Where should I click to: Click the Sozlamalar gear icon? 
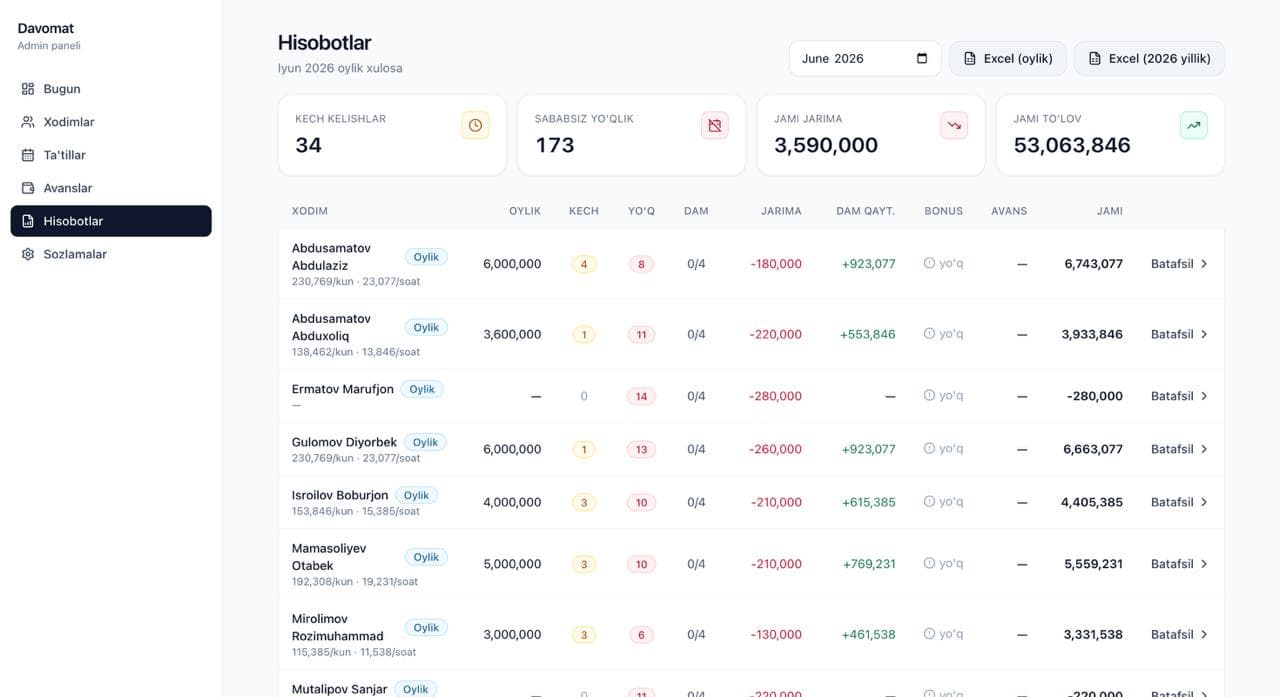tap(28, 254)
